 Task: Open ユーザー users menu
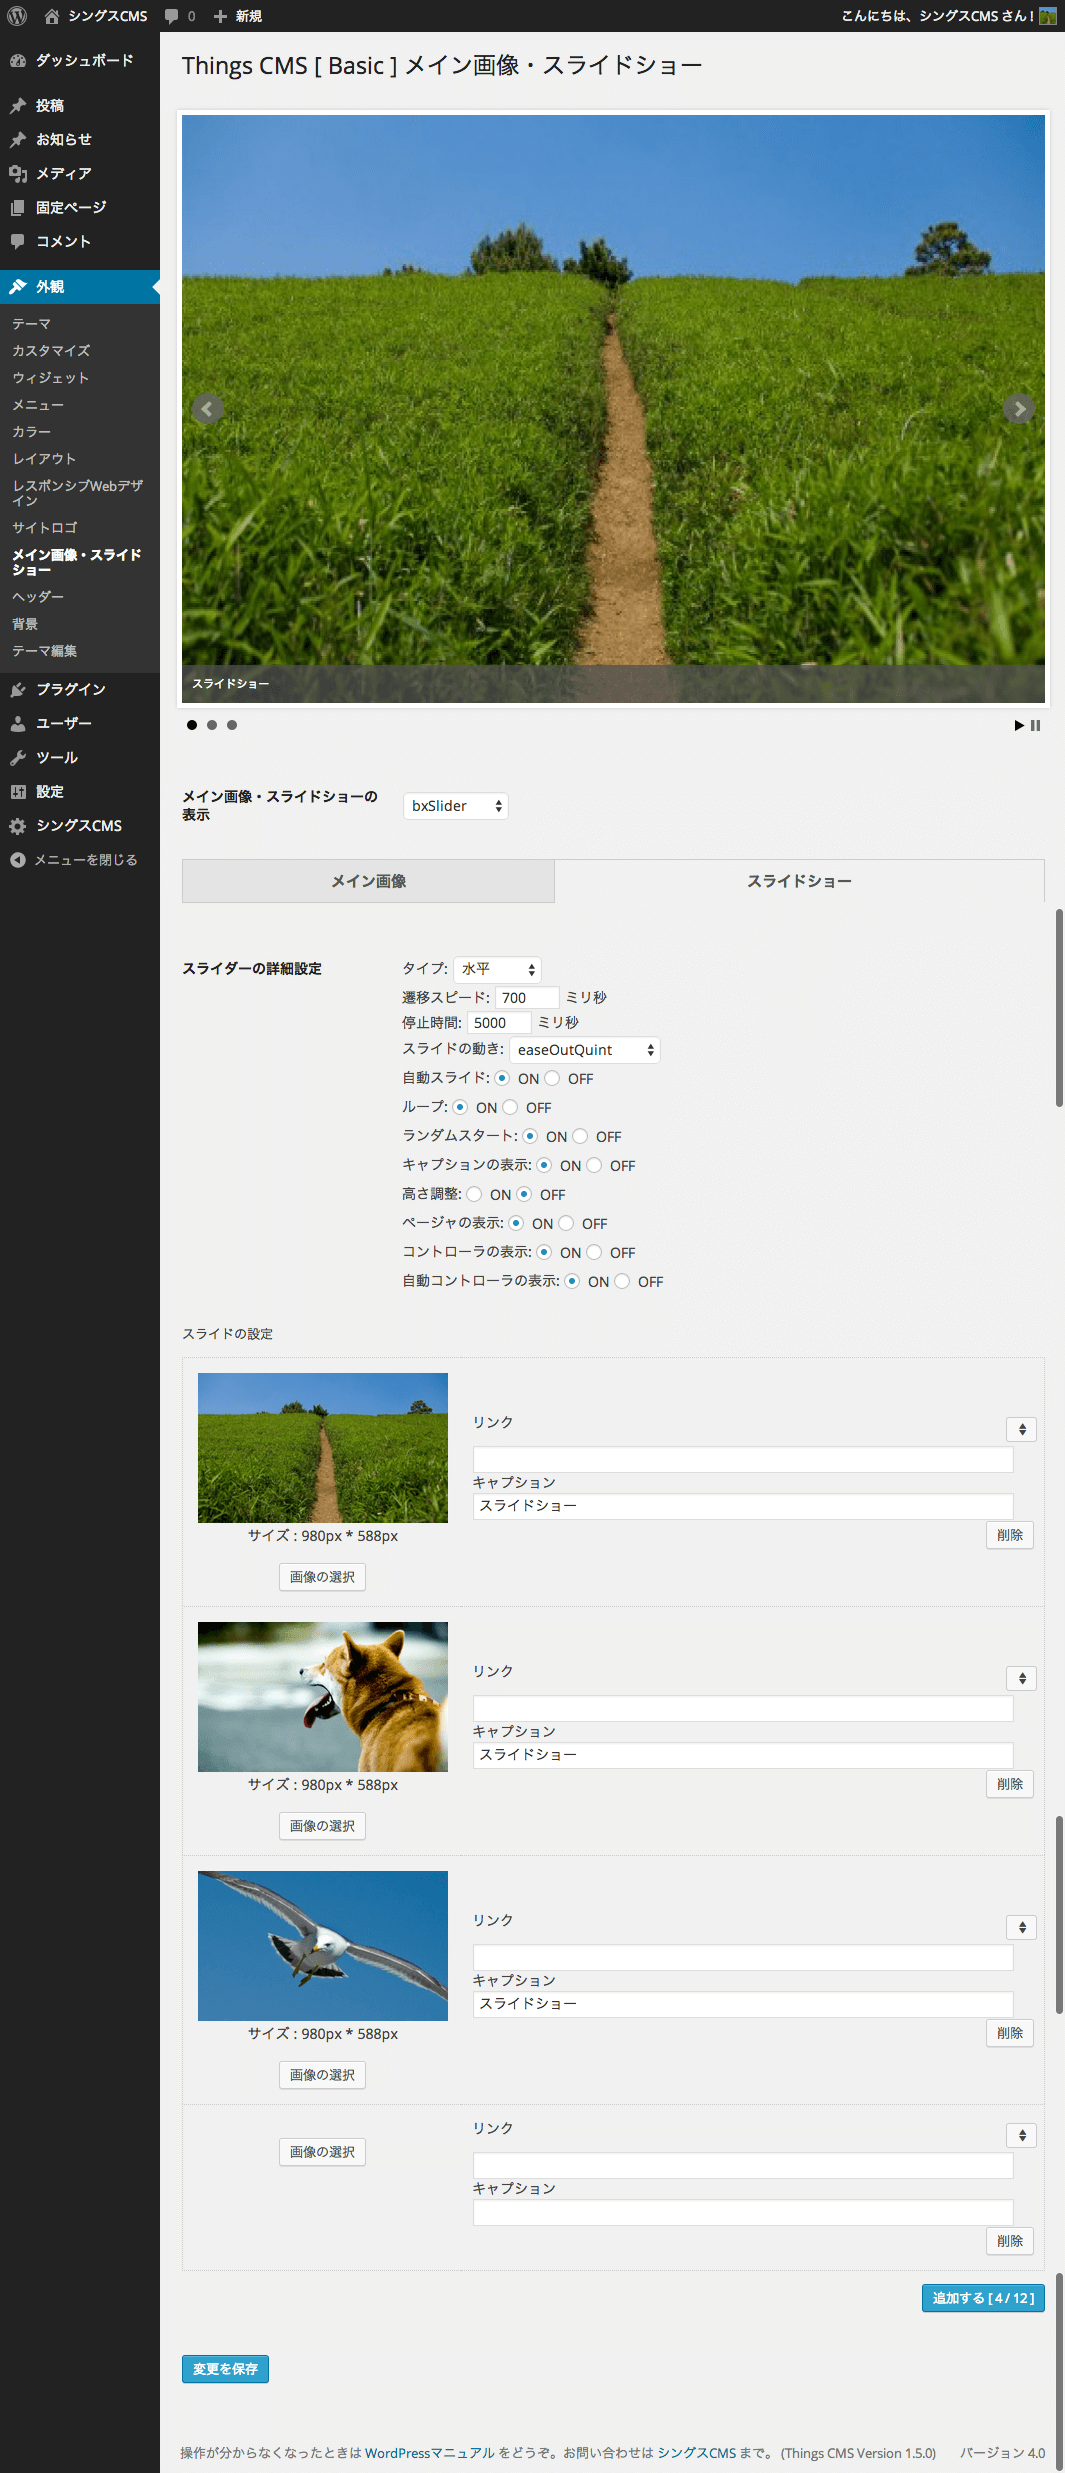tap(80, 723)
